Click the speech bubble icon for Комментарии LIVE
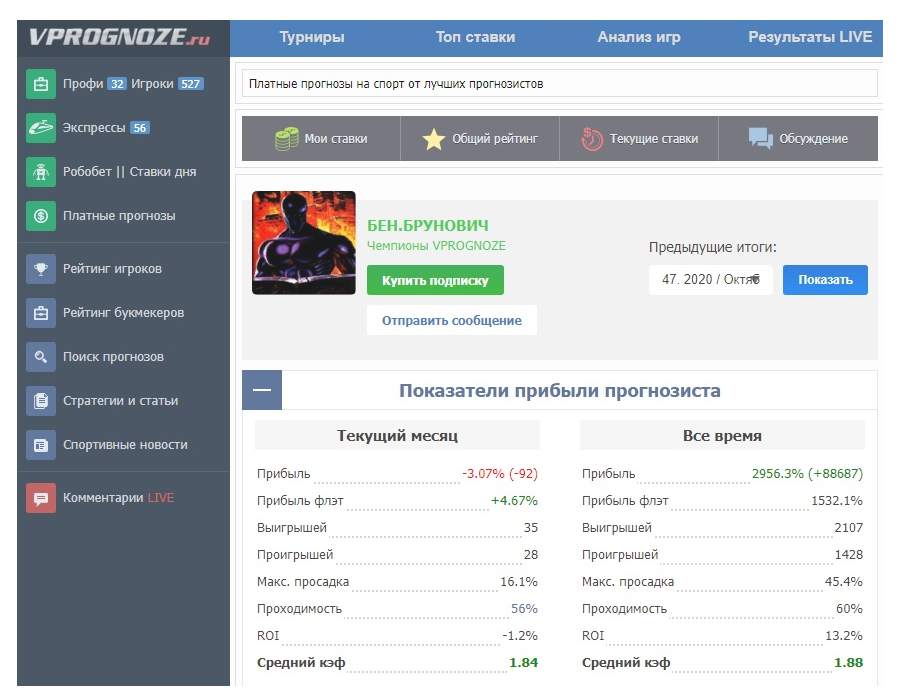The width and height of the screenshot is (915, 697). click(x=40, y=498)
